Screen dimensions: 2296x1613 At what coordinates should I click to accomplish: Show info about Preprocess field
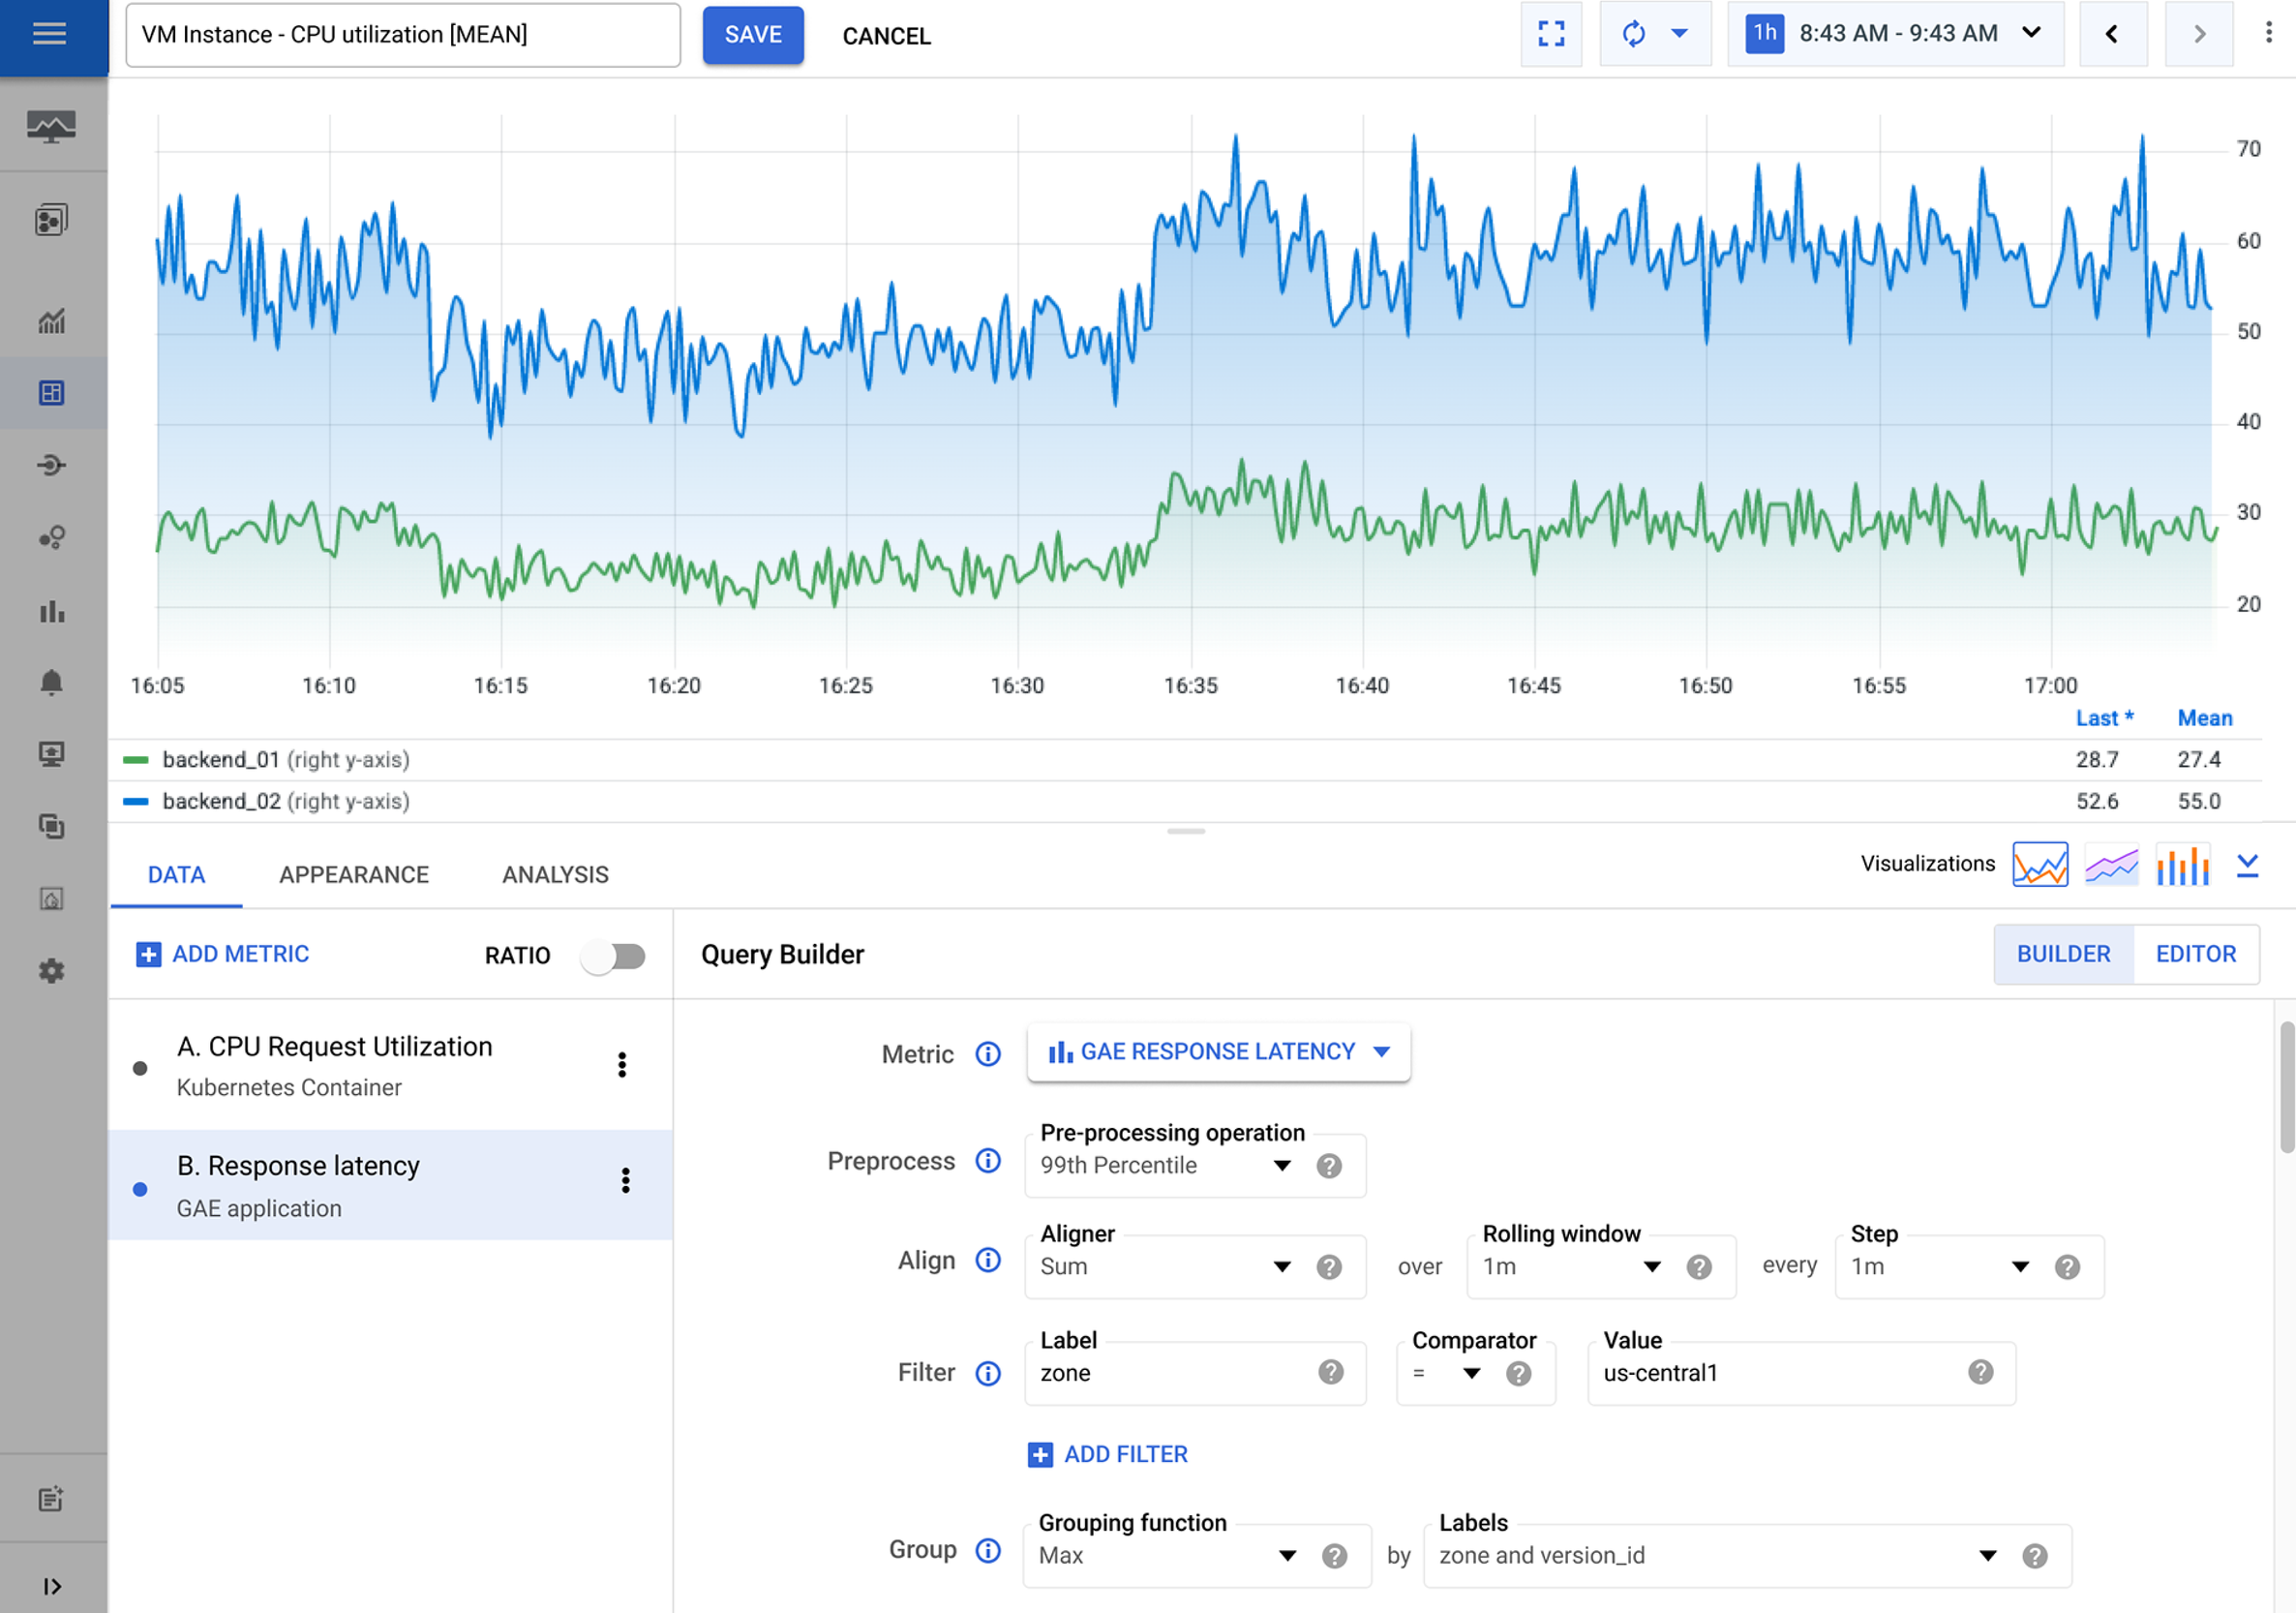(x=988, y=1161)
